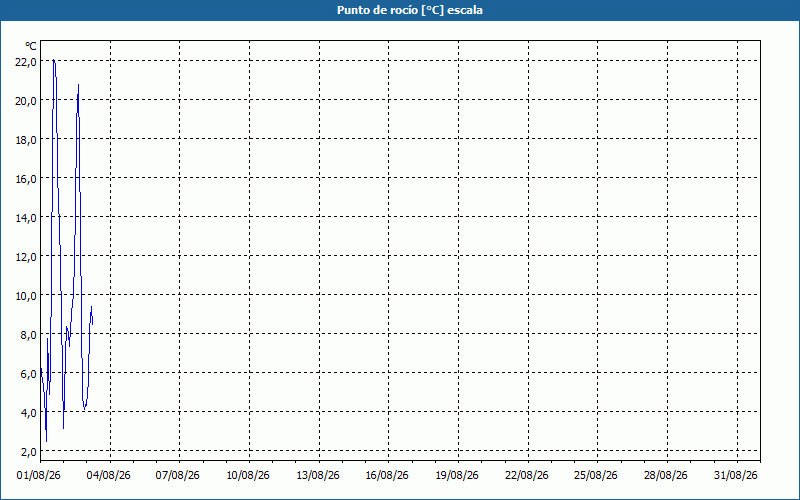Screen dimensions: 800x500
Task: Click the 01/08/26 date label
Action: [38, 476]
